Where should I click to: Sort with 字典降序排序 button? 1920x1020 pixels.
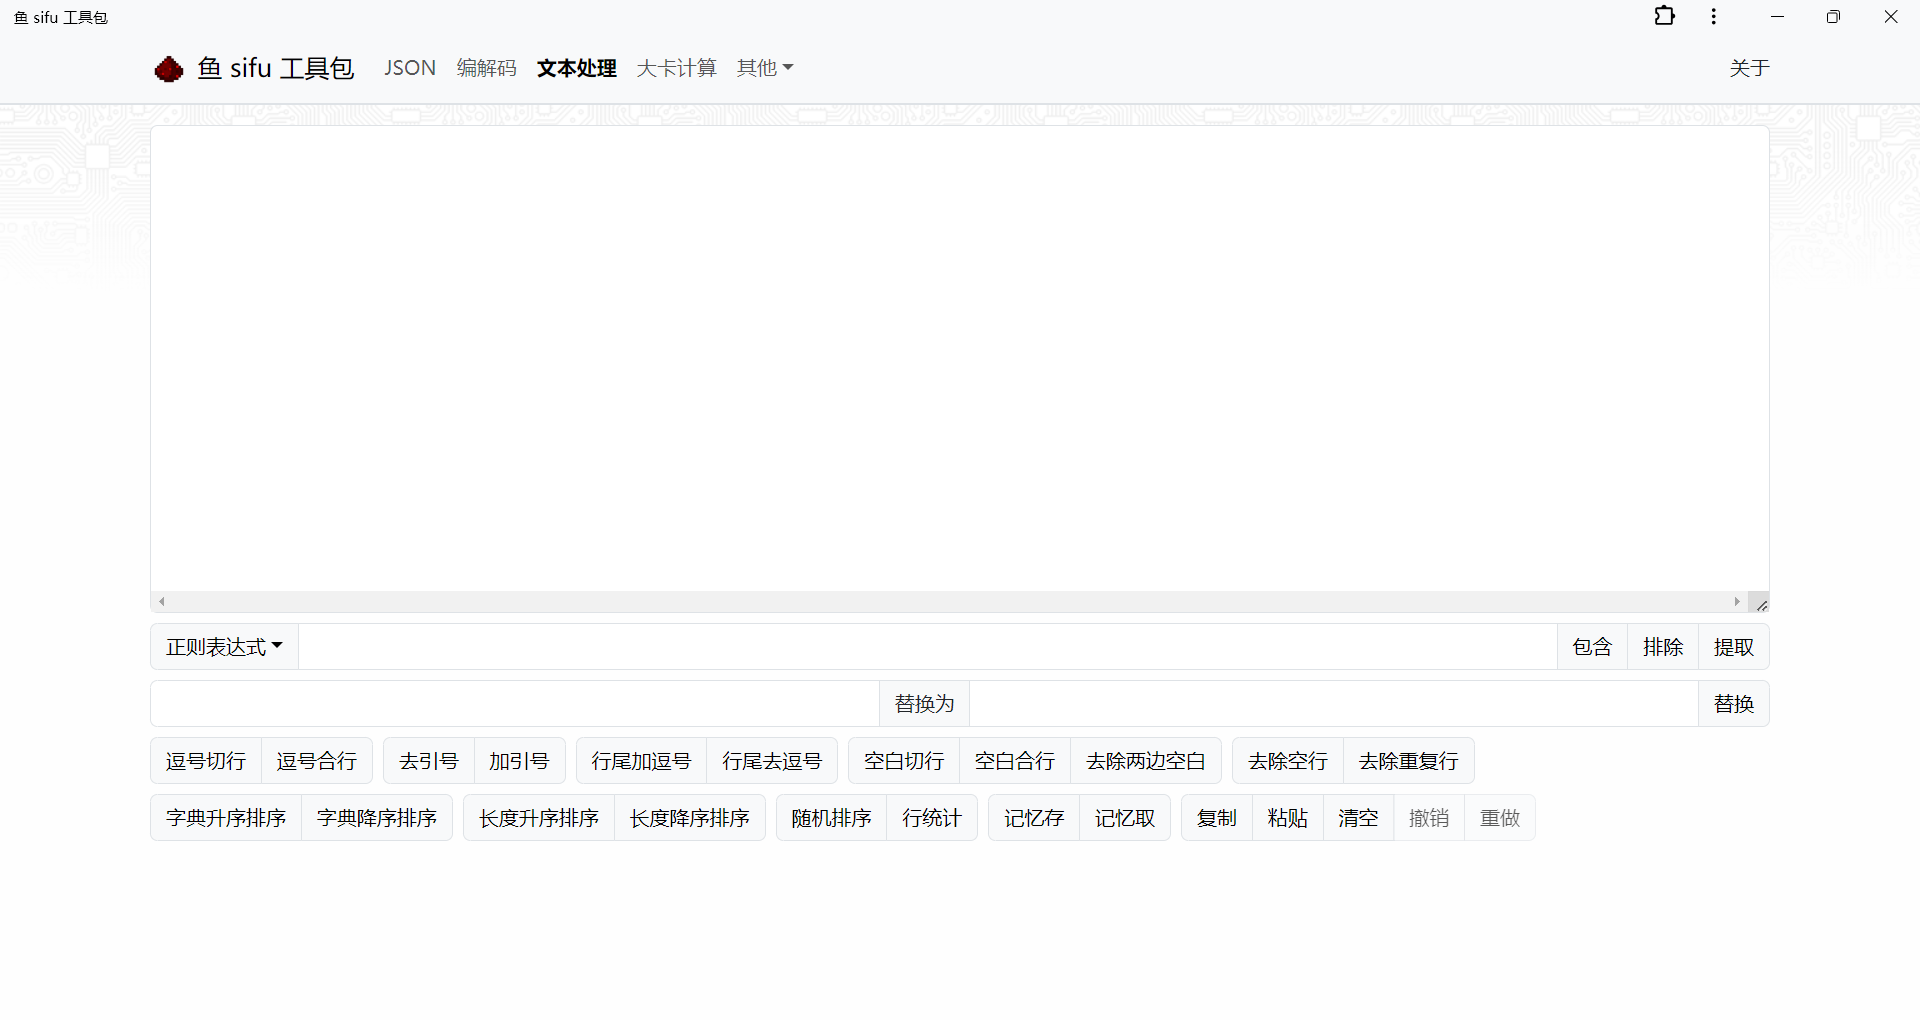click(x=377, y=818)
